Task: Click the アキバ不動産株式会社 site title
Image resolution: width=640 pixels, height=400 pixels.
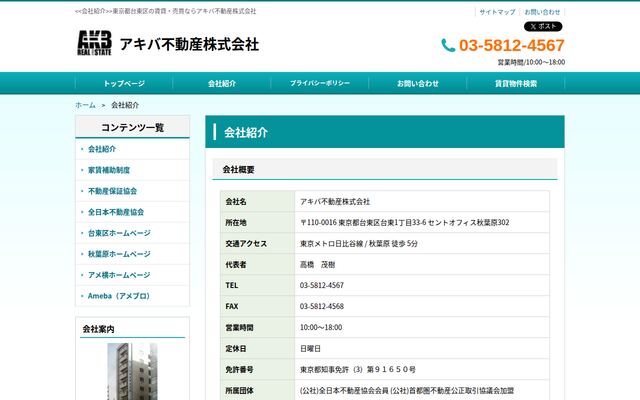Action: (x=189, y=44)
